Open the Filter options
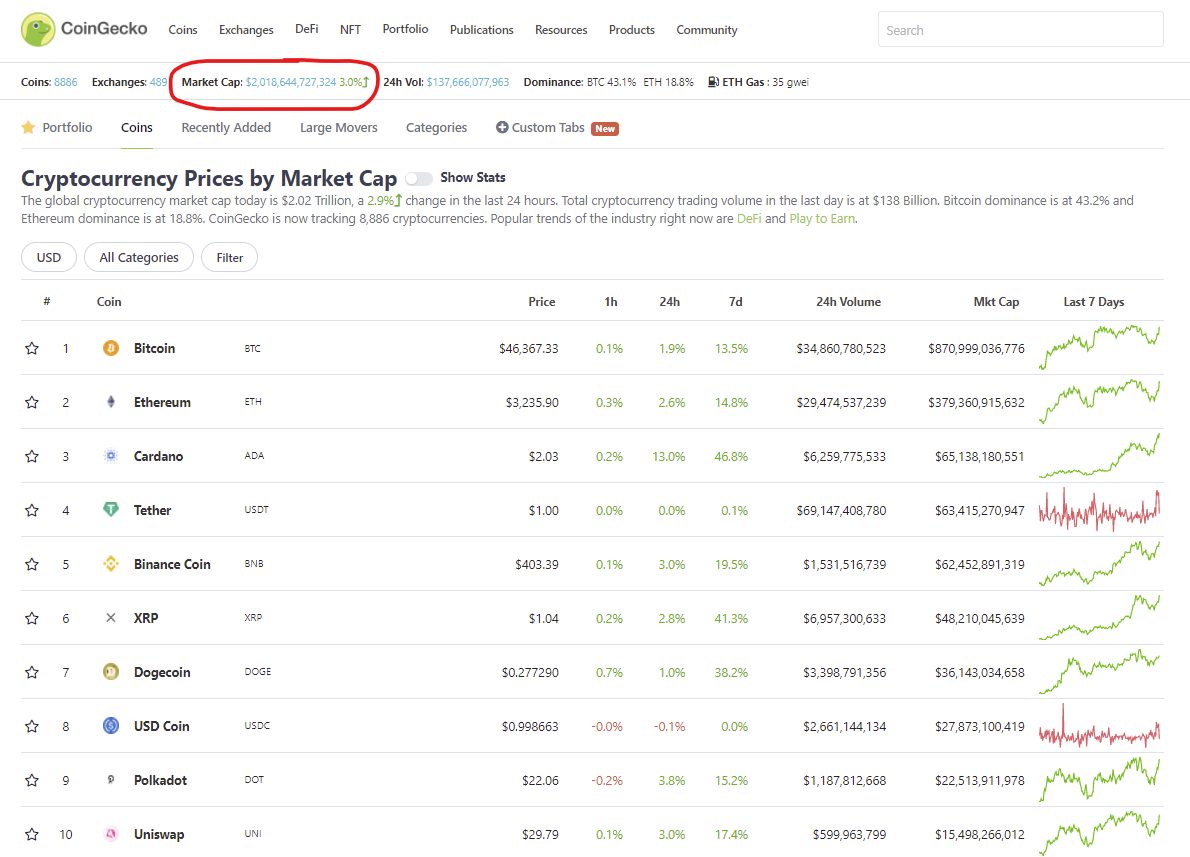Viewport: 1190px width, 857px height. pyautogui.click(x=230, y=257)
